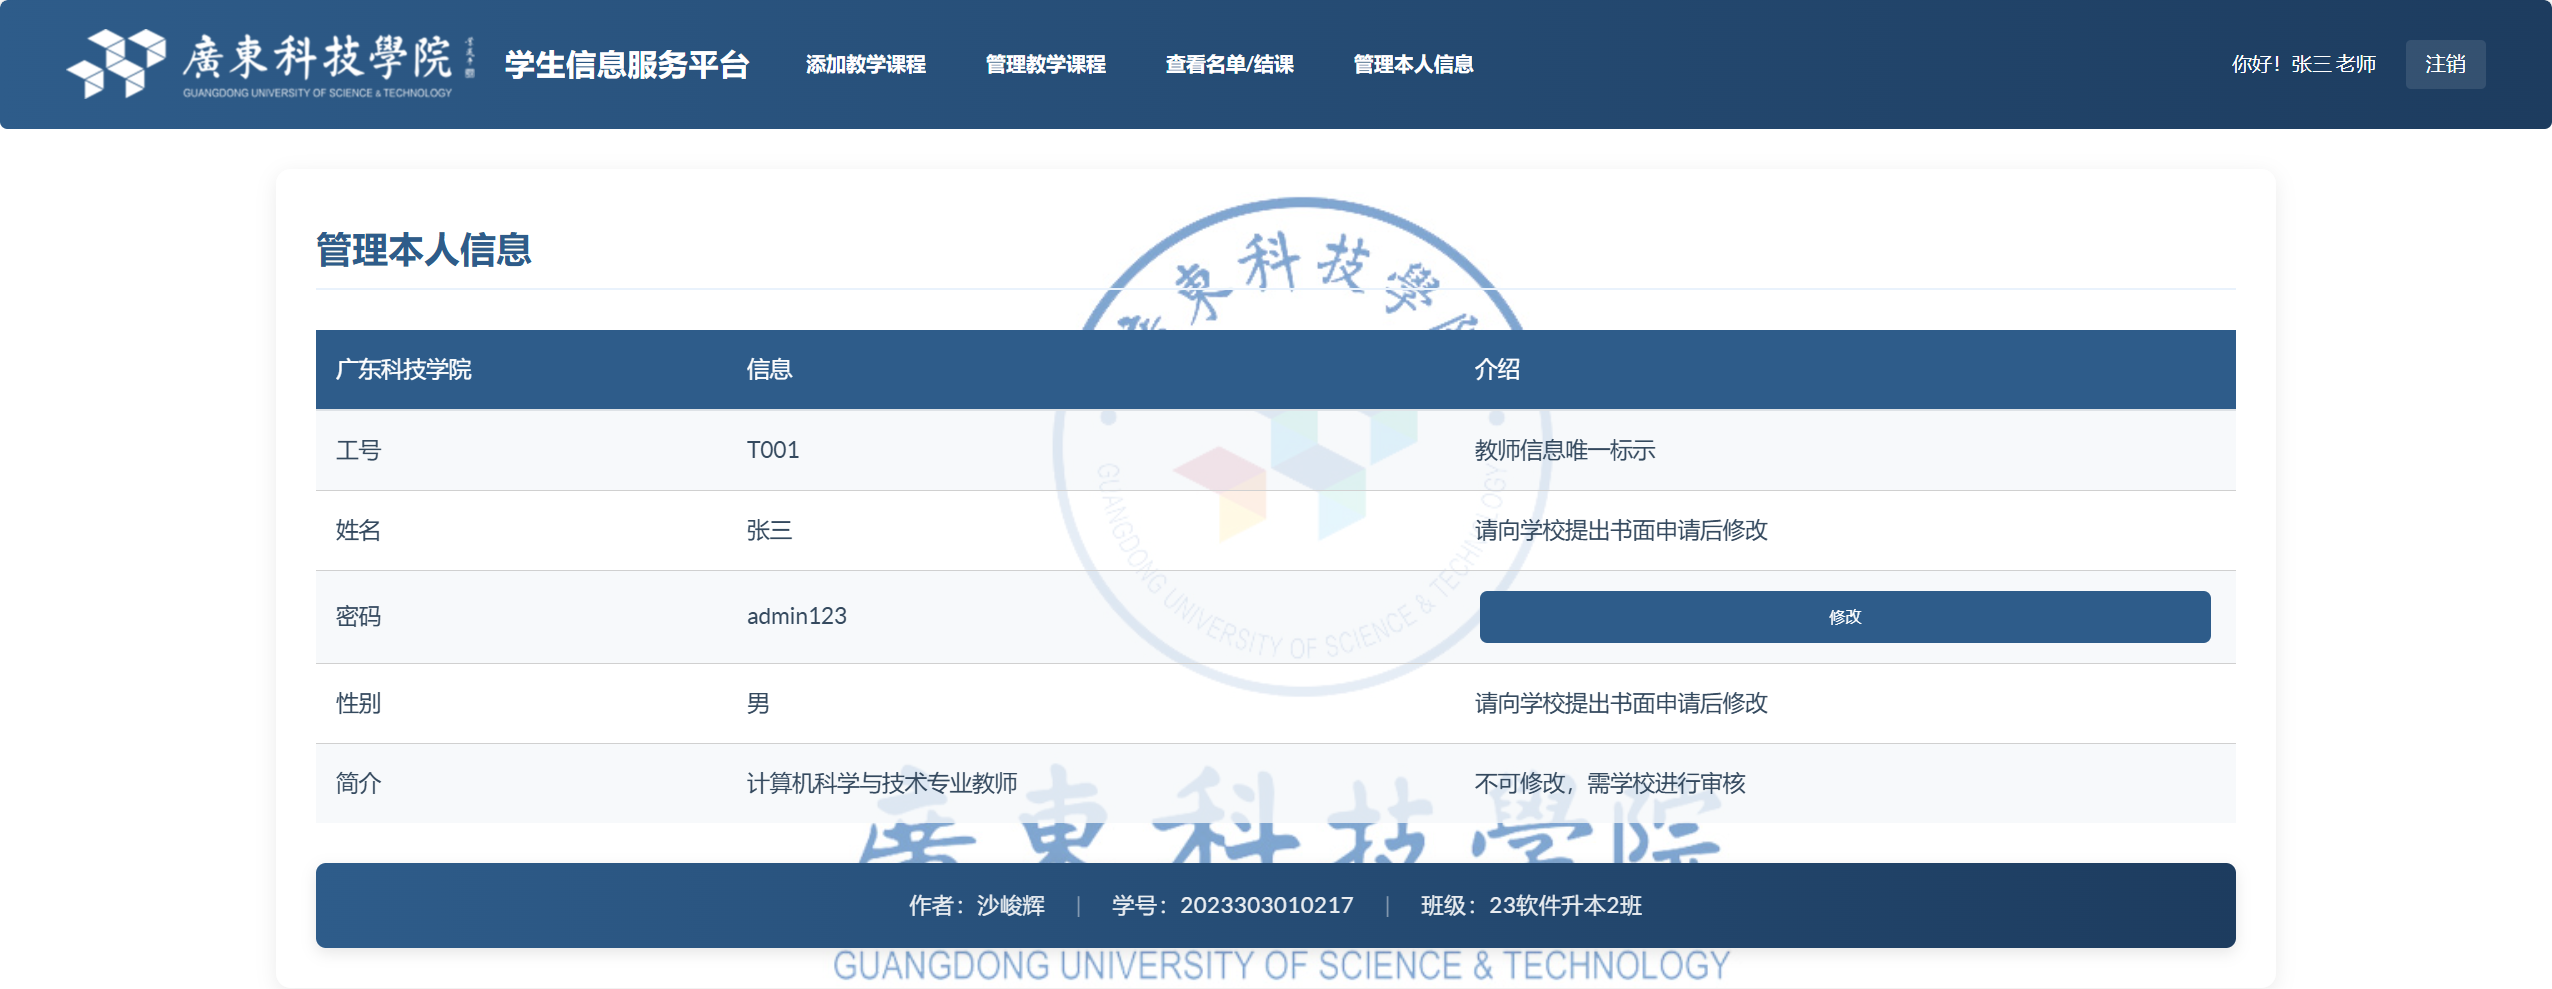Click the 信息 column header

[769, 369]
